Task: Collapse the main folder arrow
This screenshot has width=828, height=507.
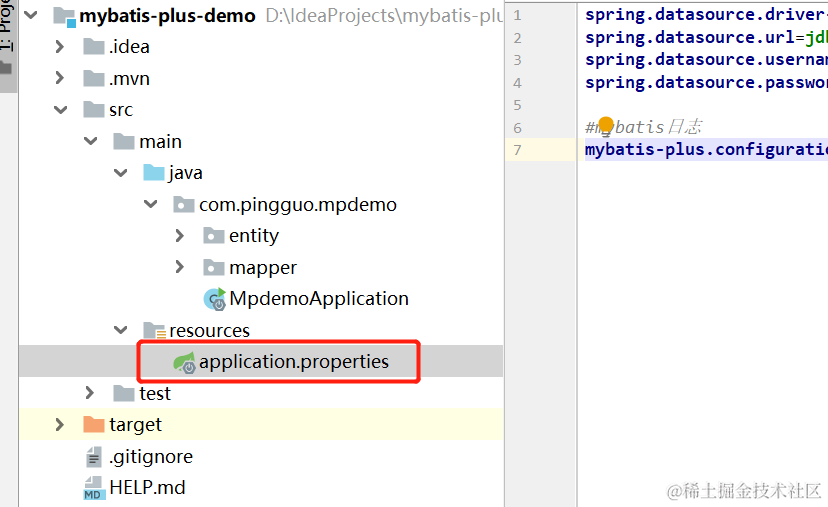Action: (x=91, y=141)
